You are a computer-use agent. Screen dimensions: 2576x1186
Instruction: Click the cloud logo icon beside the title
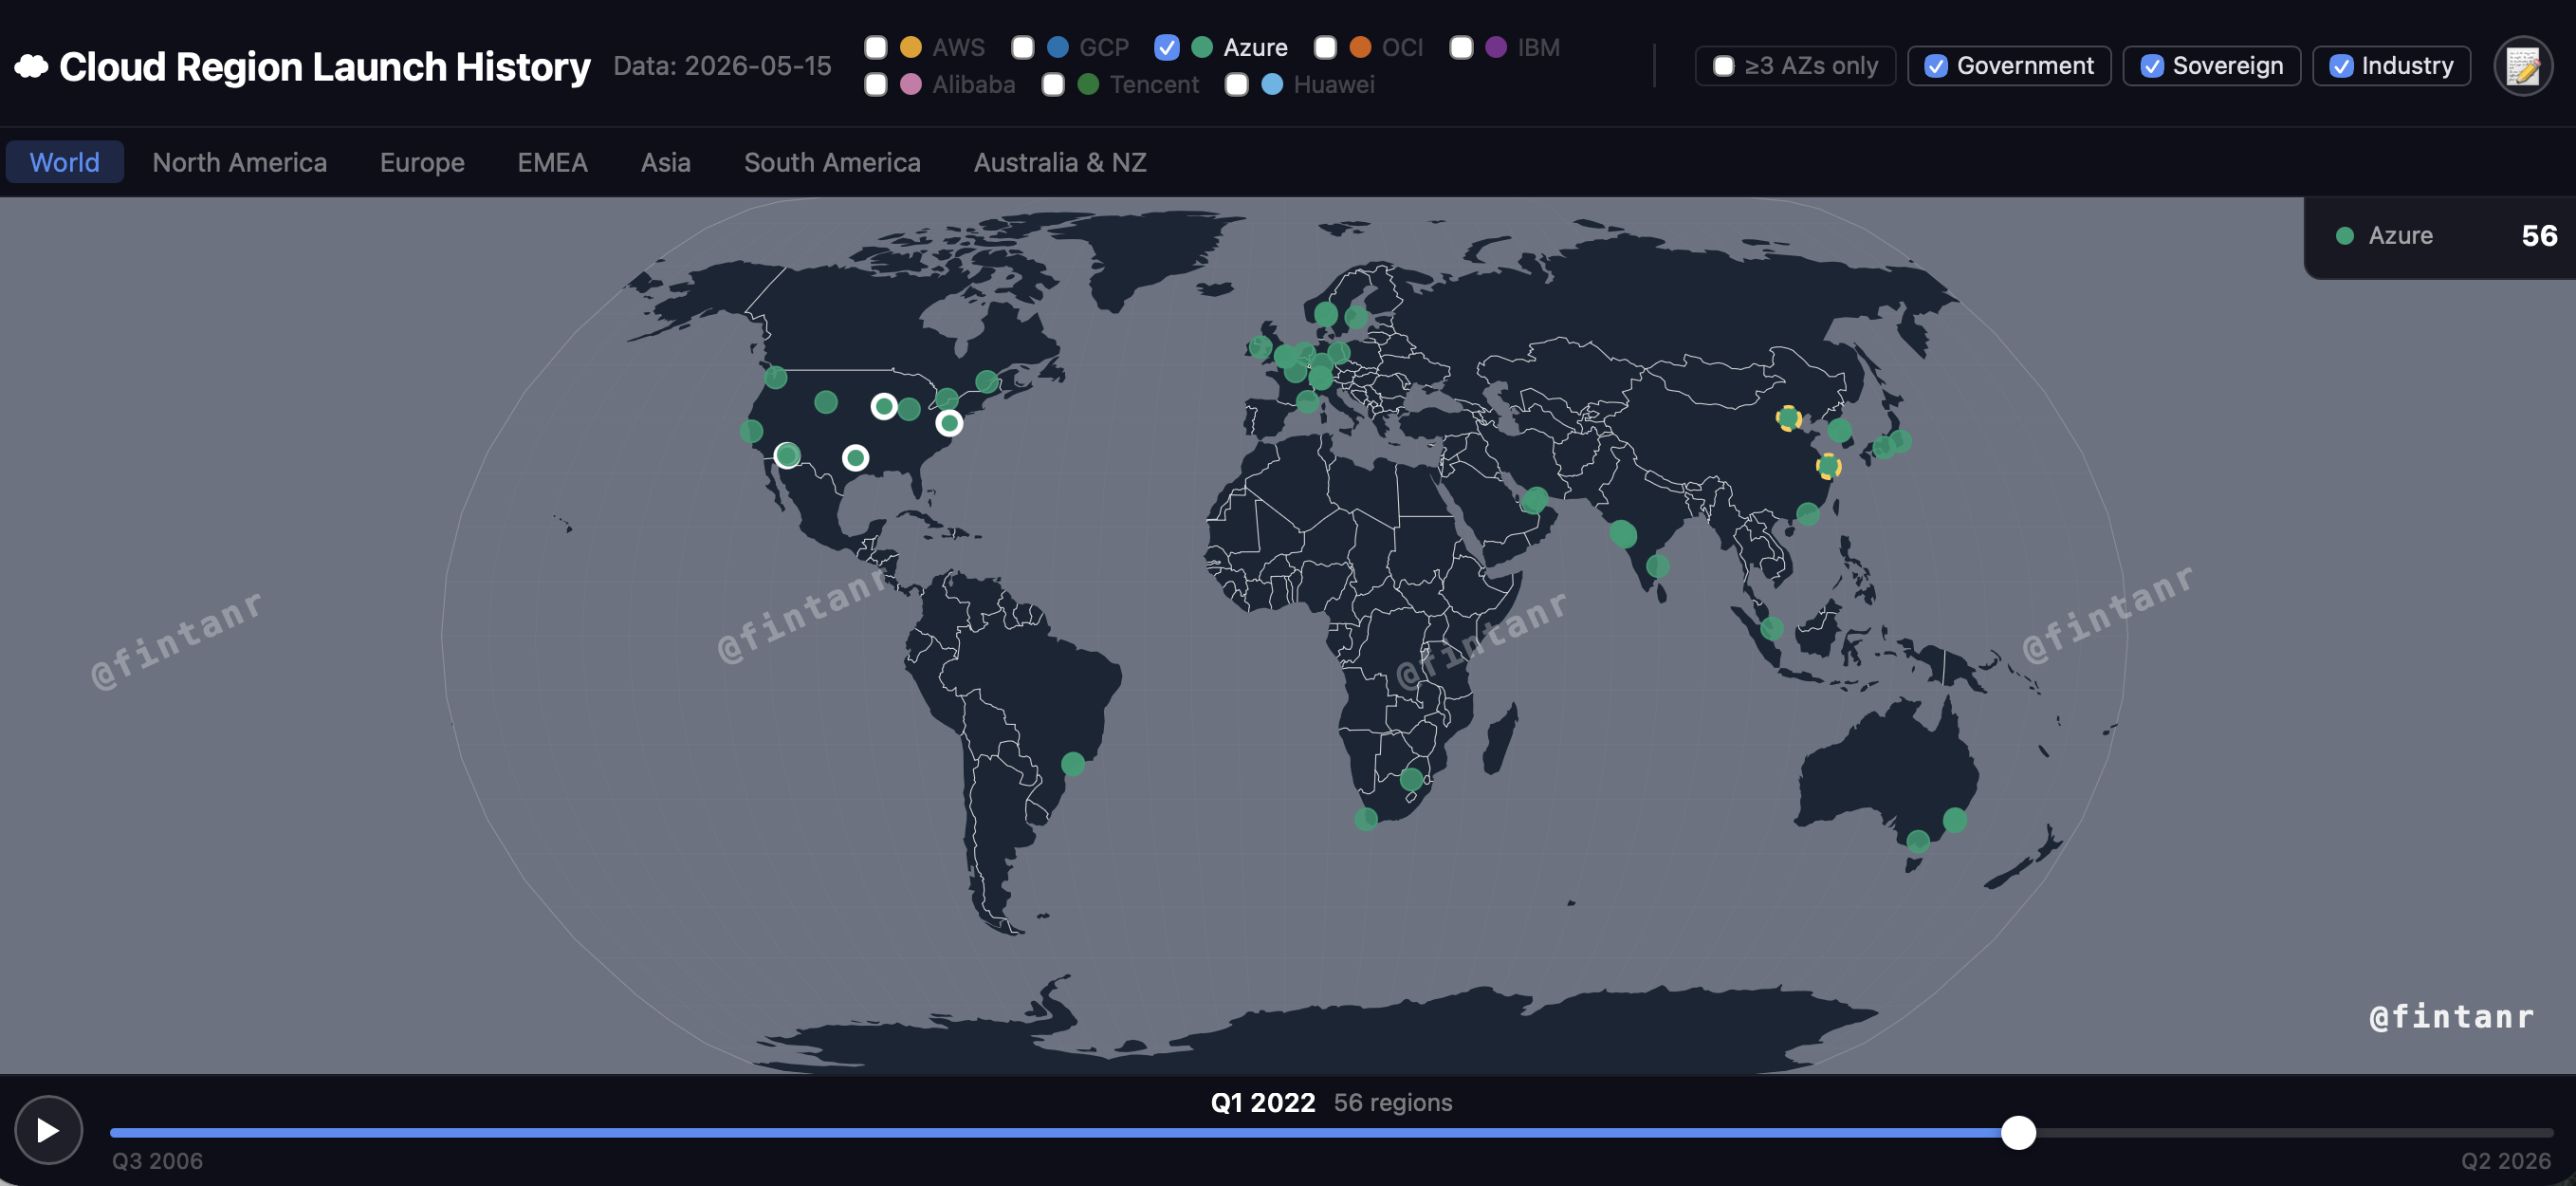pos(32,67)
